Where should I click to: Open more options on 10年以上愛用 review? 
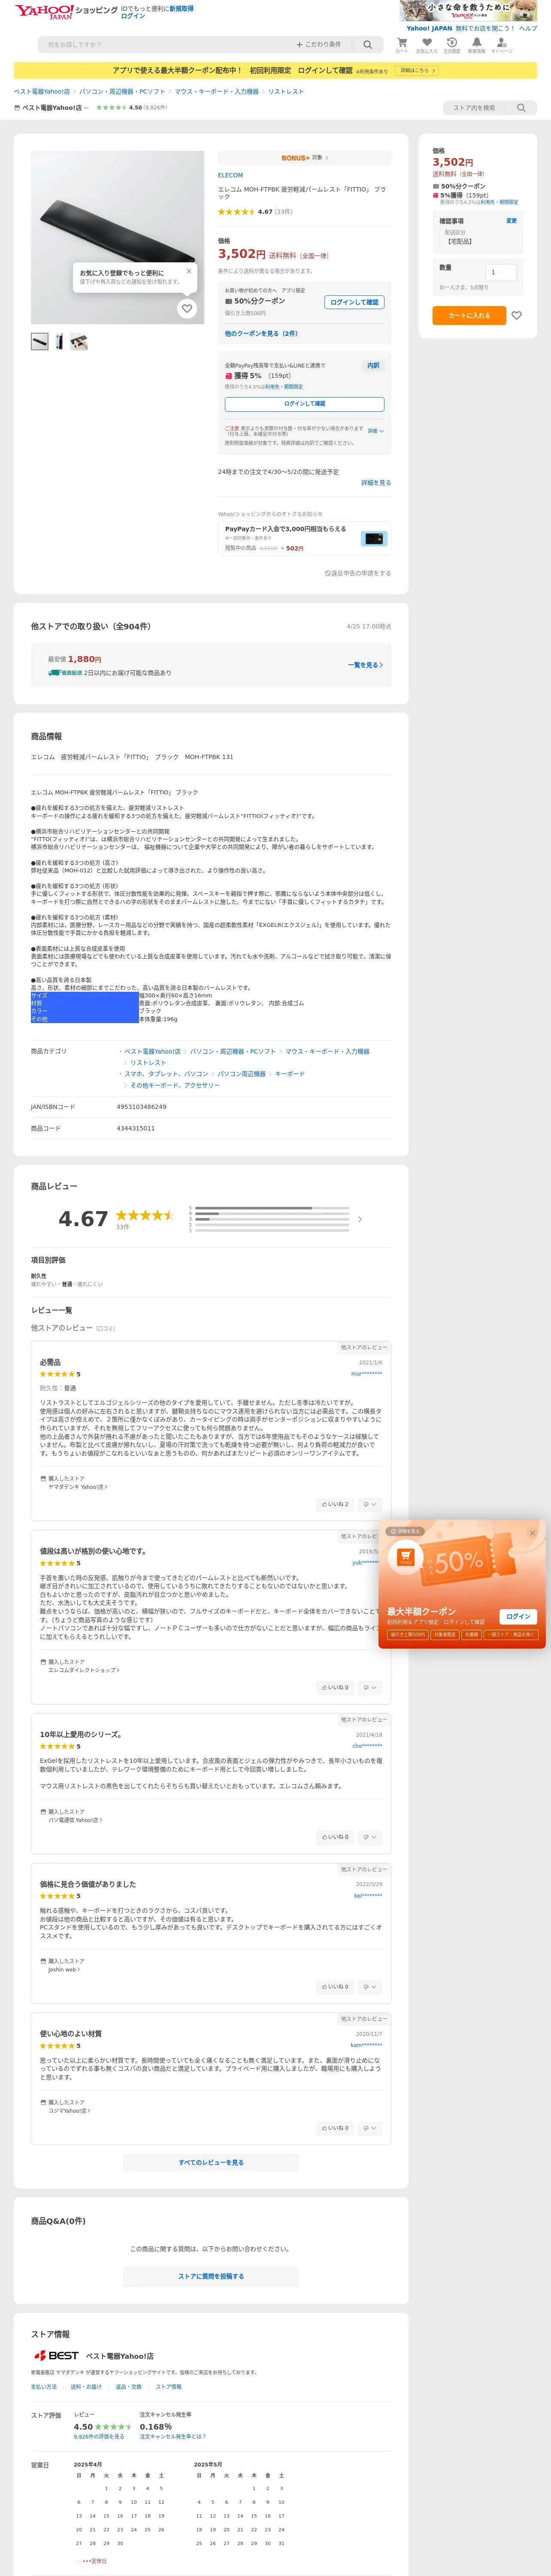click(370, 1837)
